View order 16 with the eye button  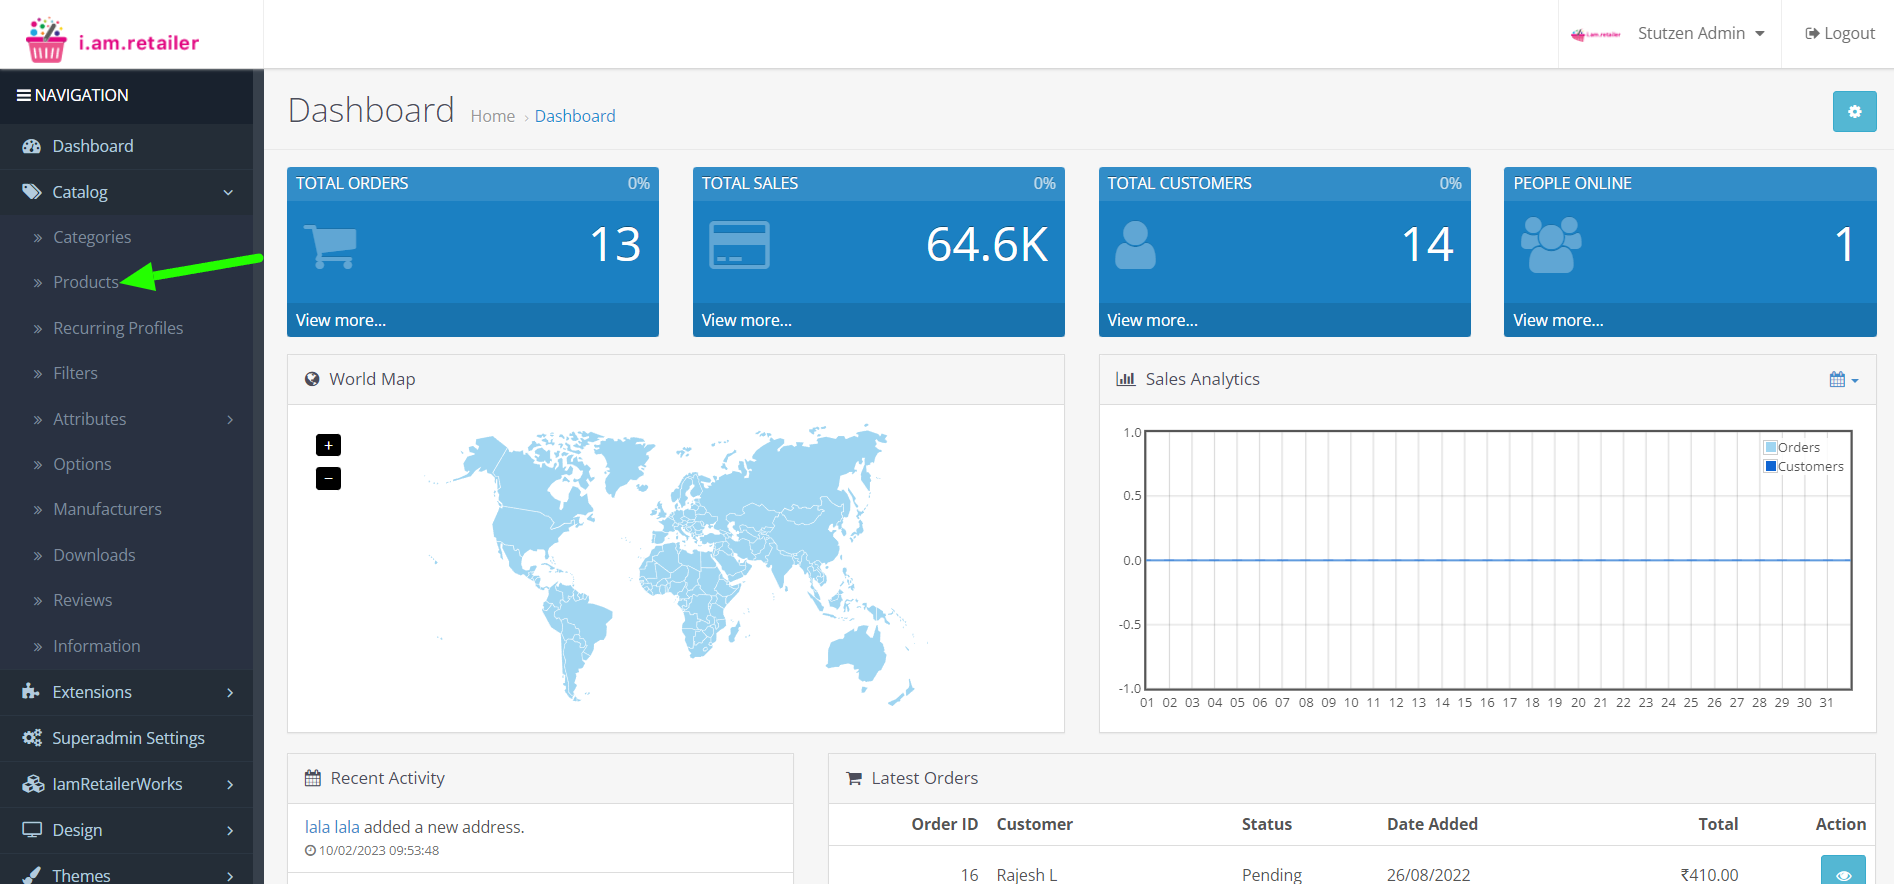tap(1843, 872)
